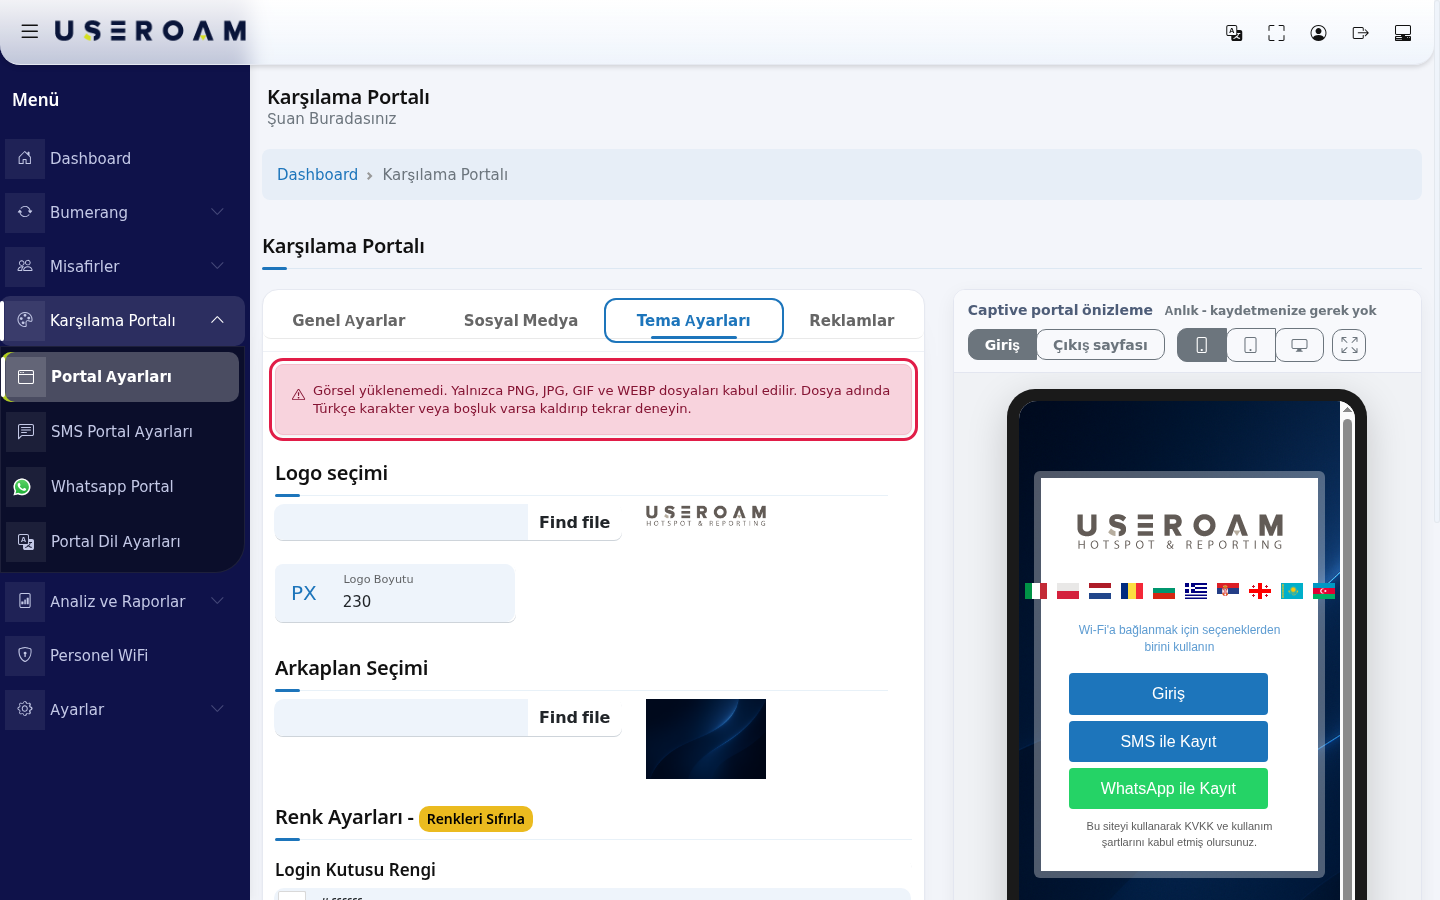
Task: Select the Italian flag in portal preview
Action: (1036, 591)
